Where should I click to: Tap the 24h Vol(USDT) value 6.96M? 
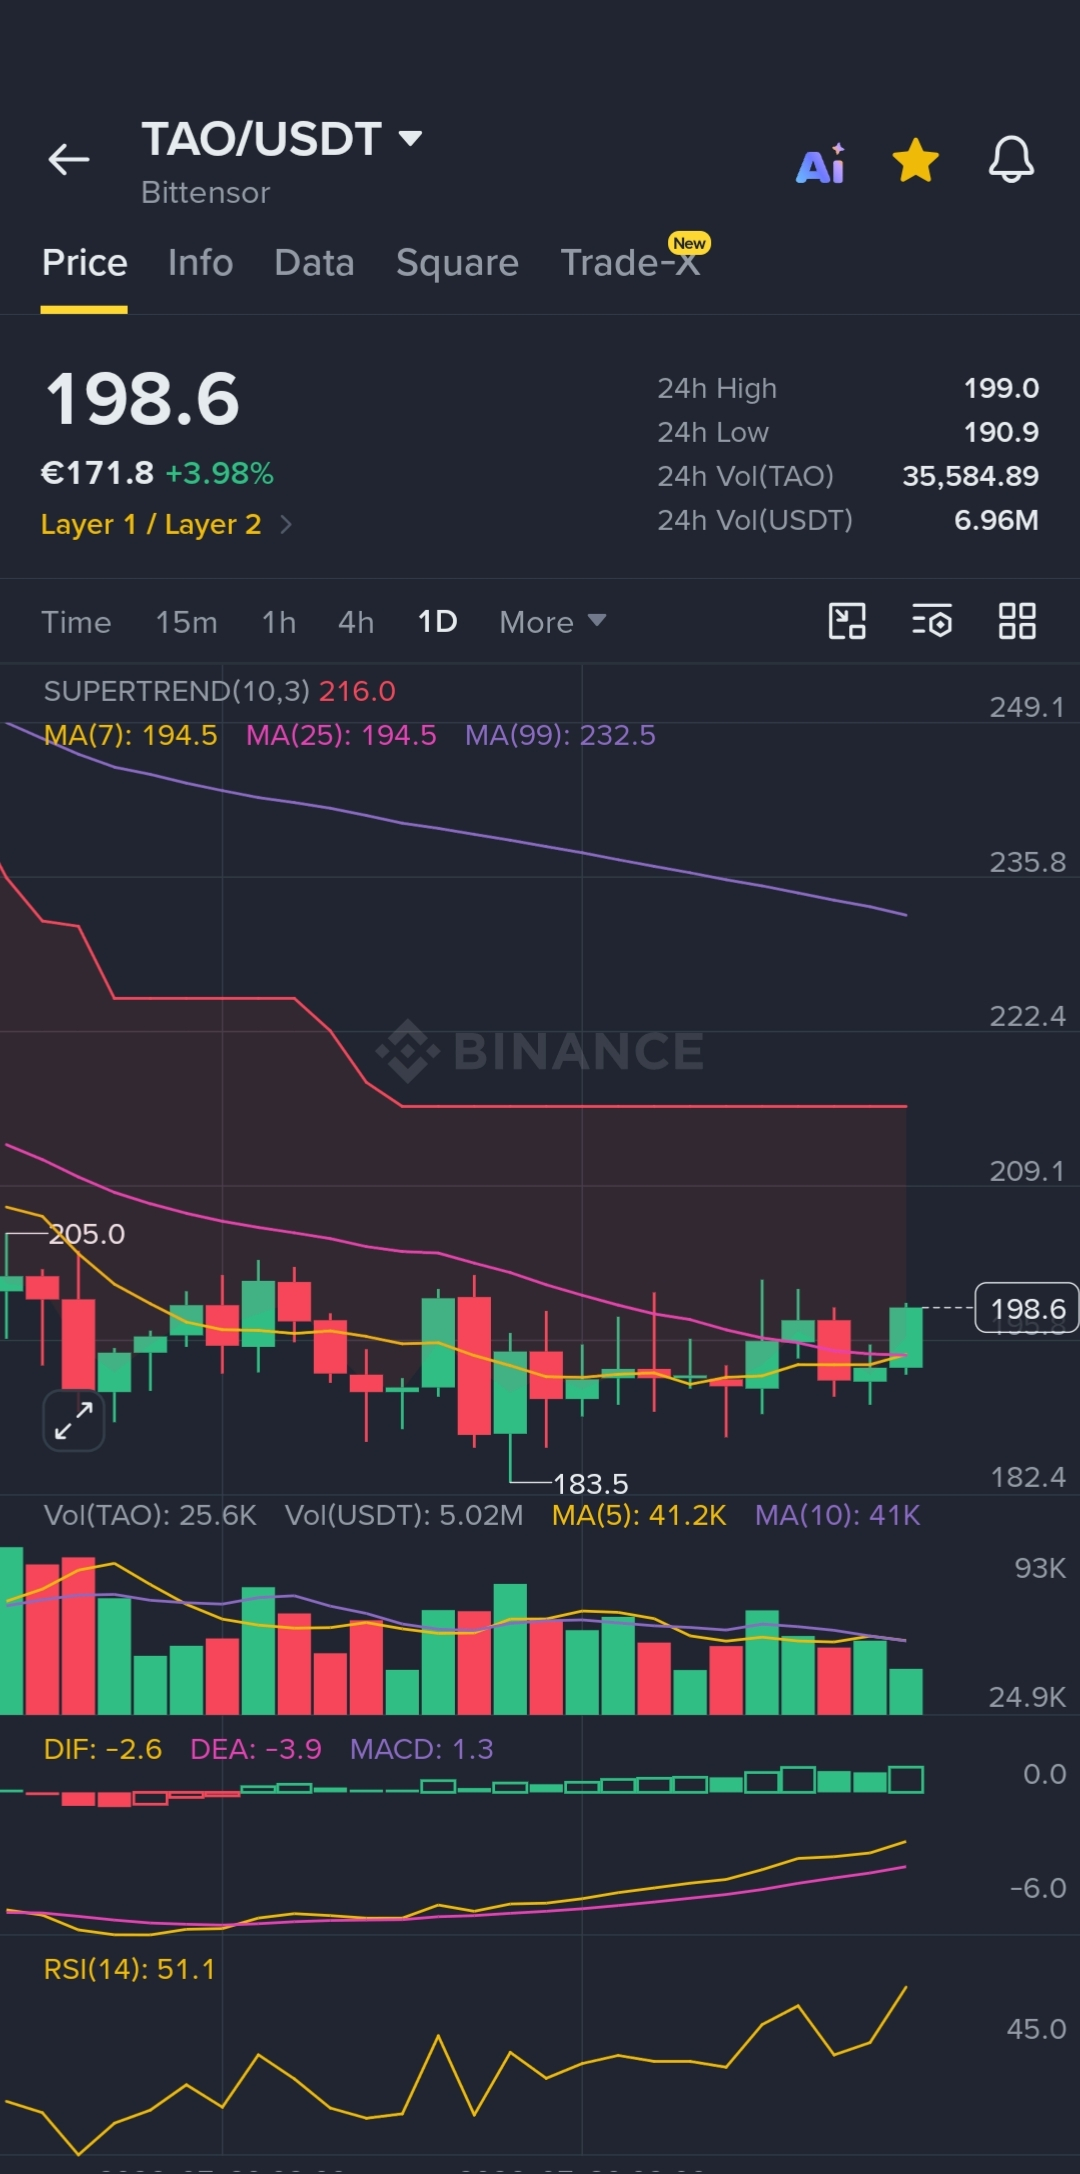(x=996, y=520)
